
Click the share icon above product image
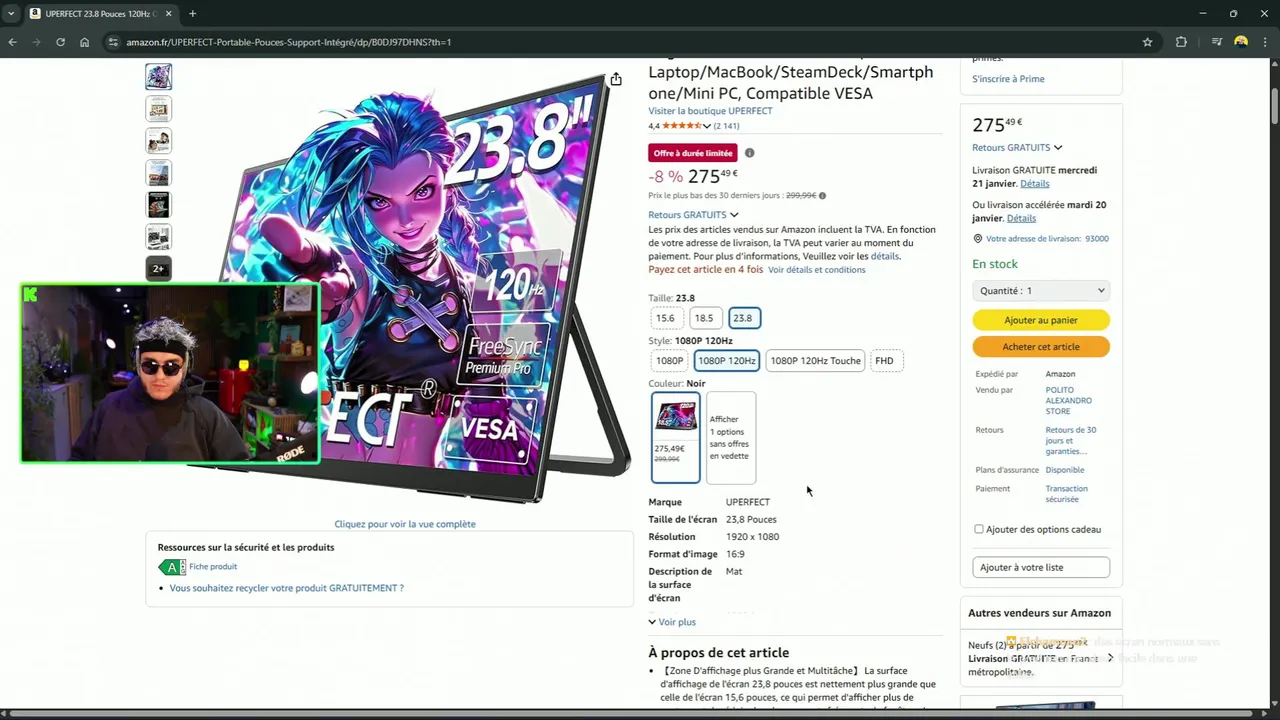616,79
